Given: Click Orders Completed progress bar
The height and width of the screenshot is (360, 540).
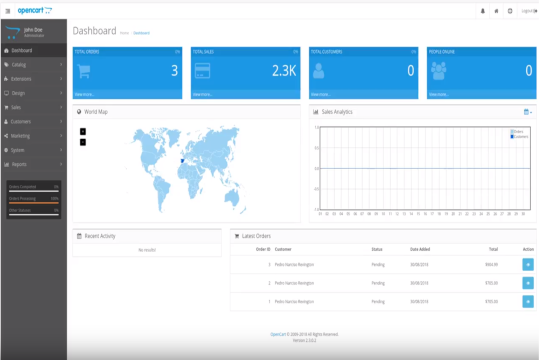Looking at the screenshot, I should (x=34, y=191).
